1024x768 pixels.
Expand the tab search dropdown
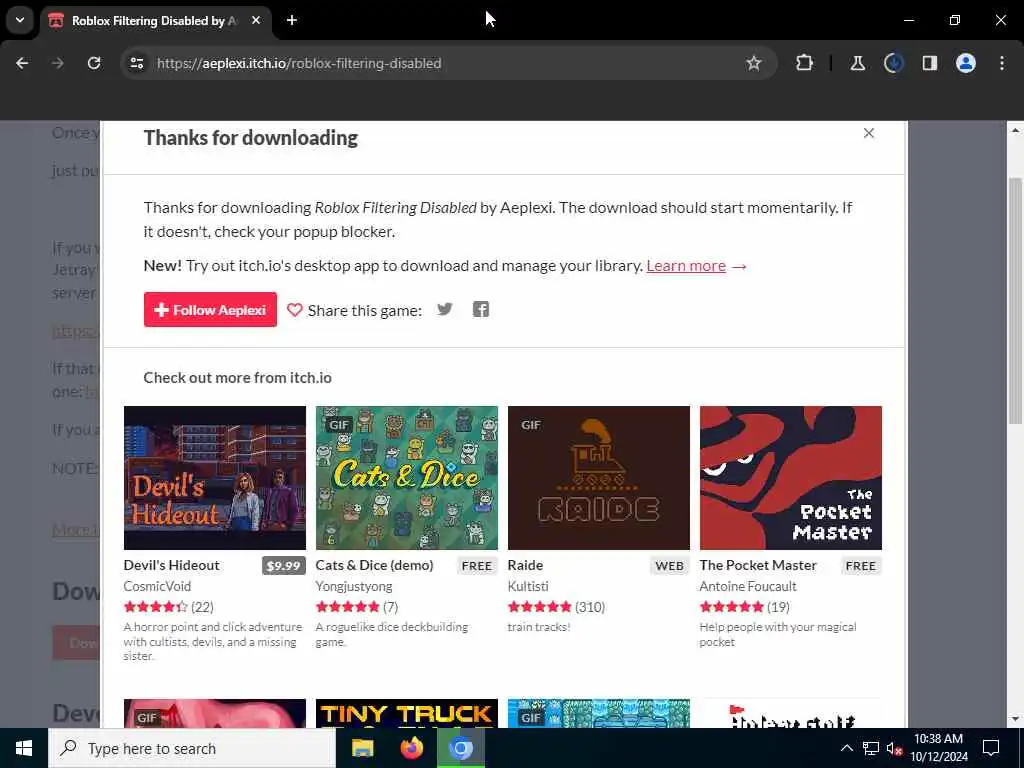coord(20,20)
